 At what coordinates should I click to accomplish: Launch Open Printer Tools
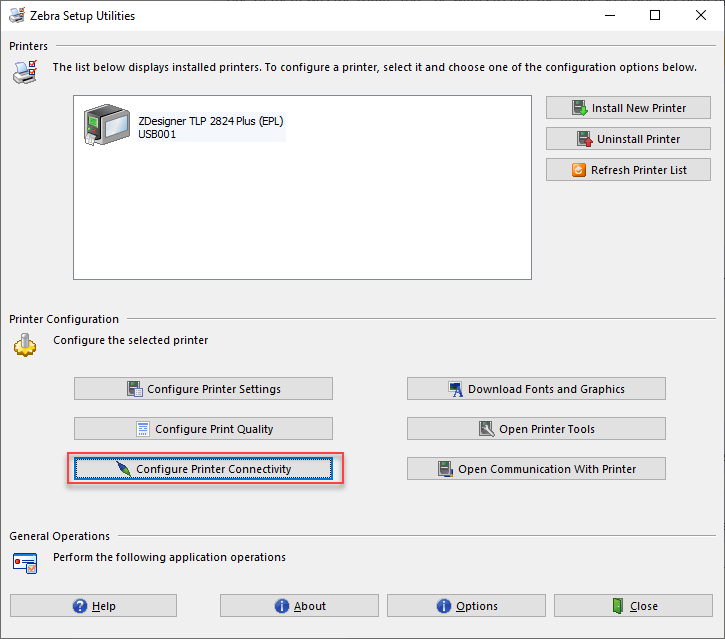pos(536,429)
